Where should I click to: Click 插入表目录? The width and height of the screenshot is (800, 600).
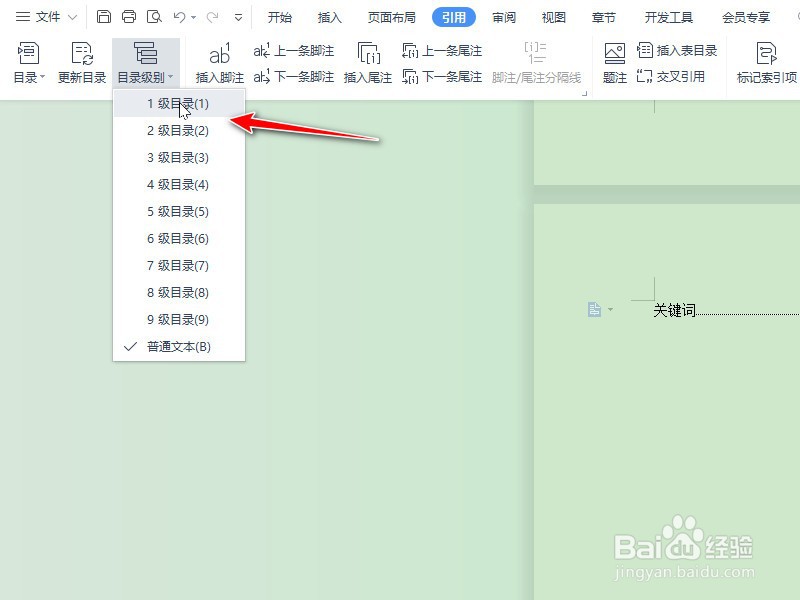pos(677,51)
